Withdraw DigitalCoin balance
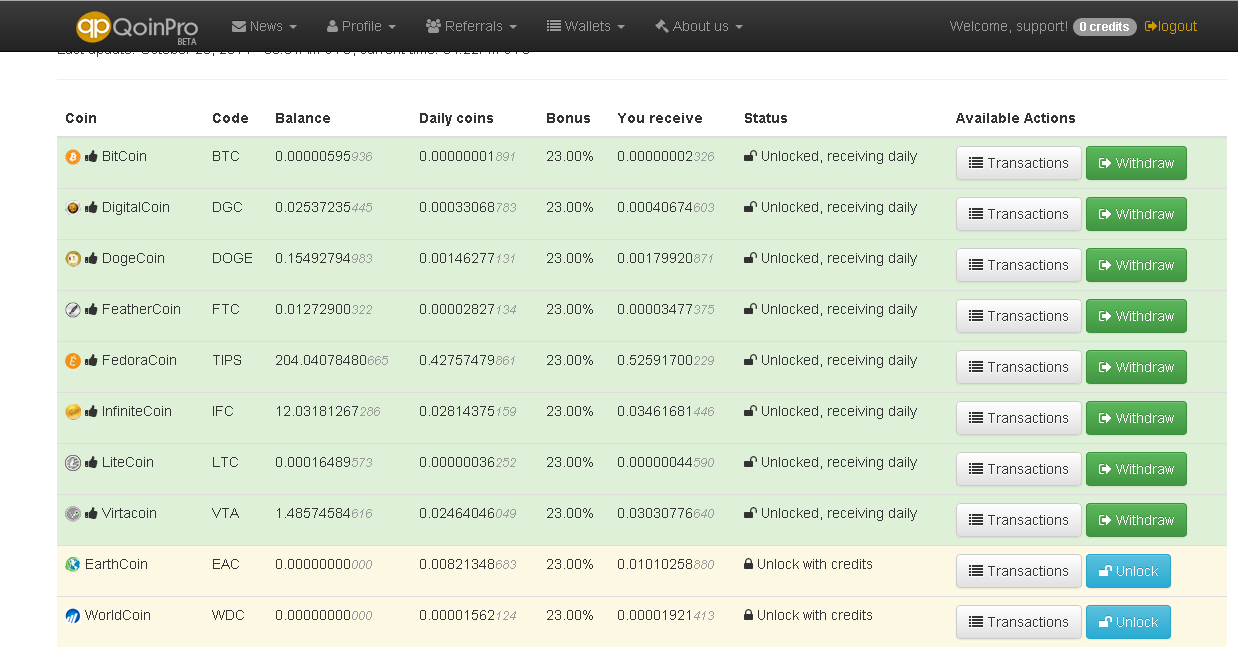This screenshot has width=1238, height=660. [1136, 214]
